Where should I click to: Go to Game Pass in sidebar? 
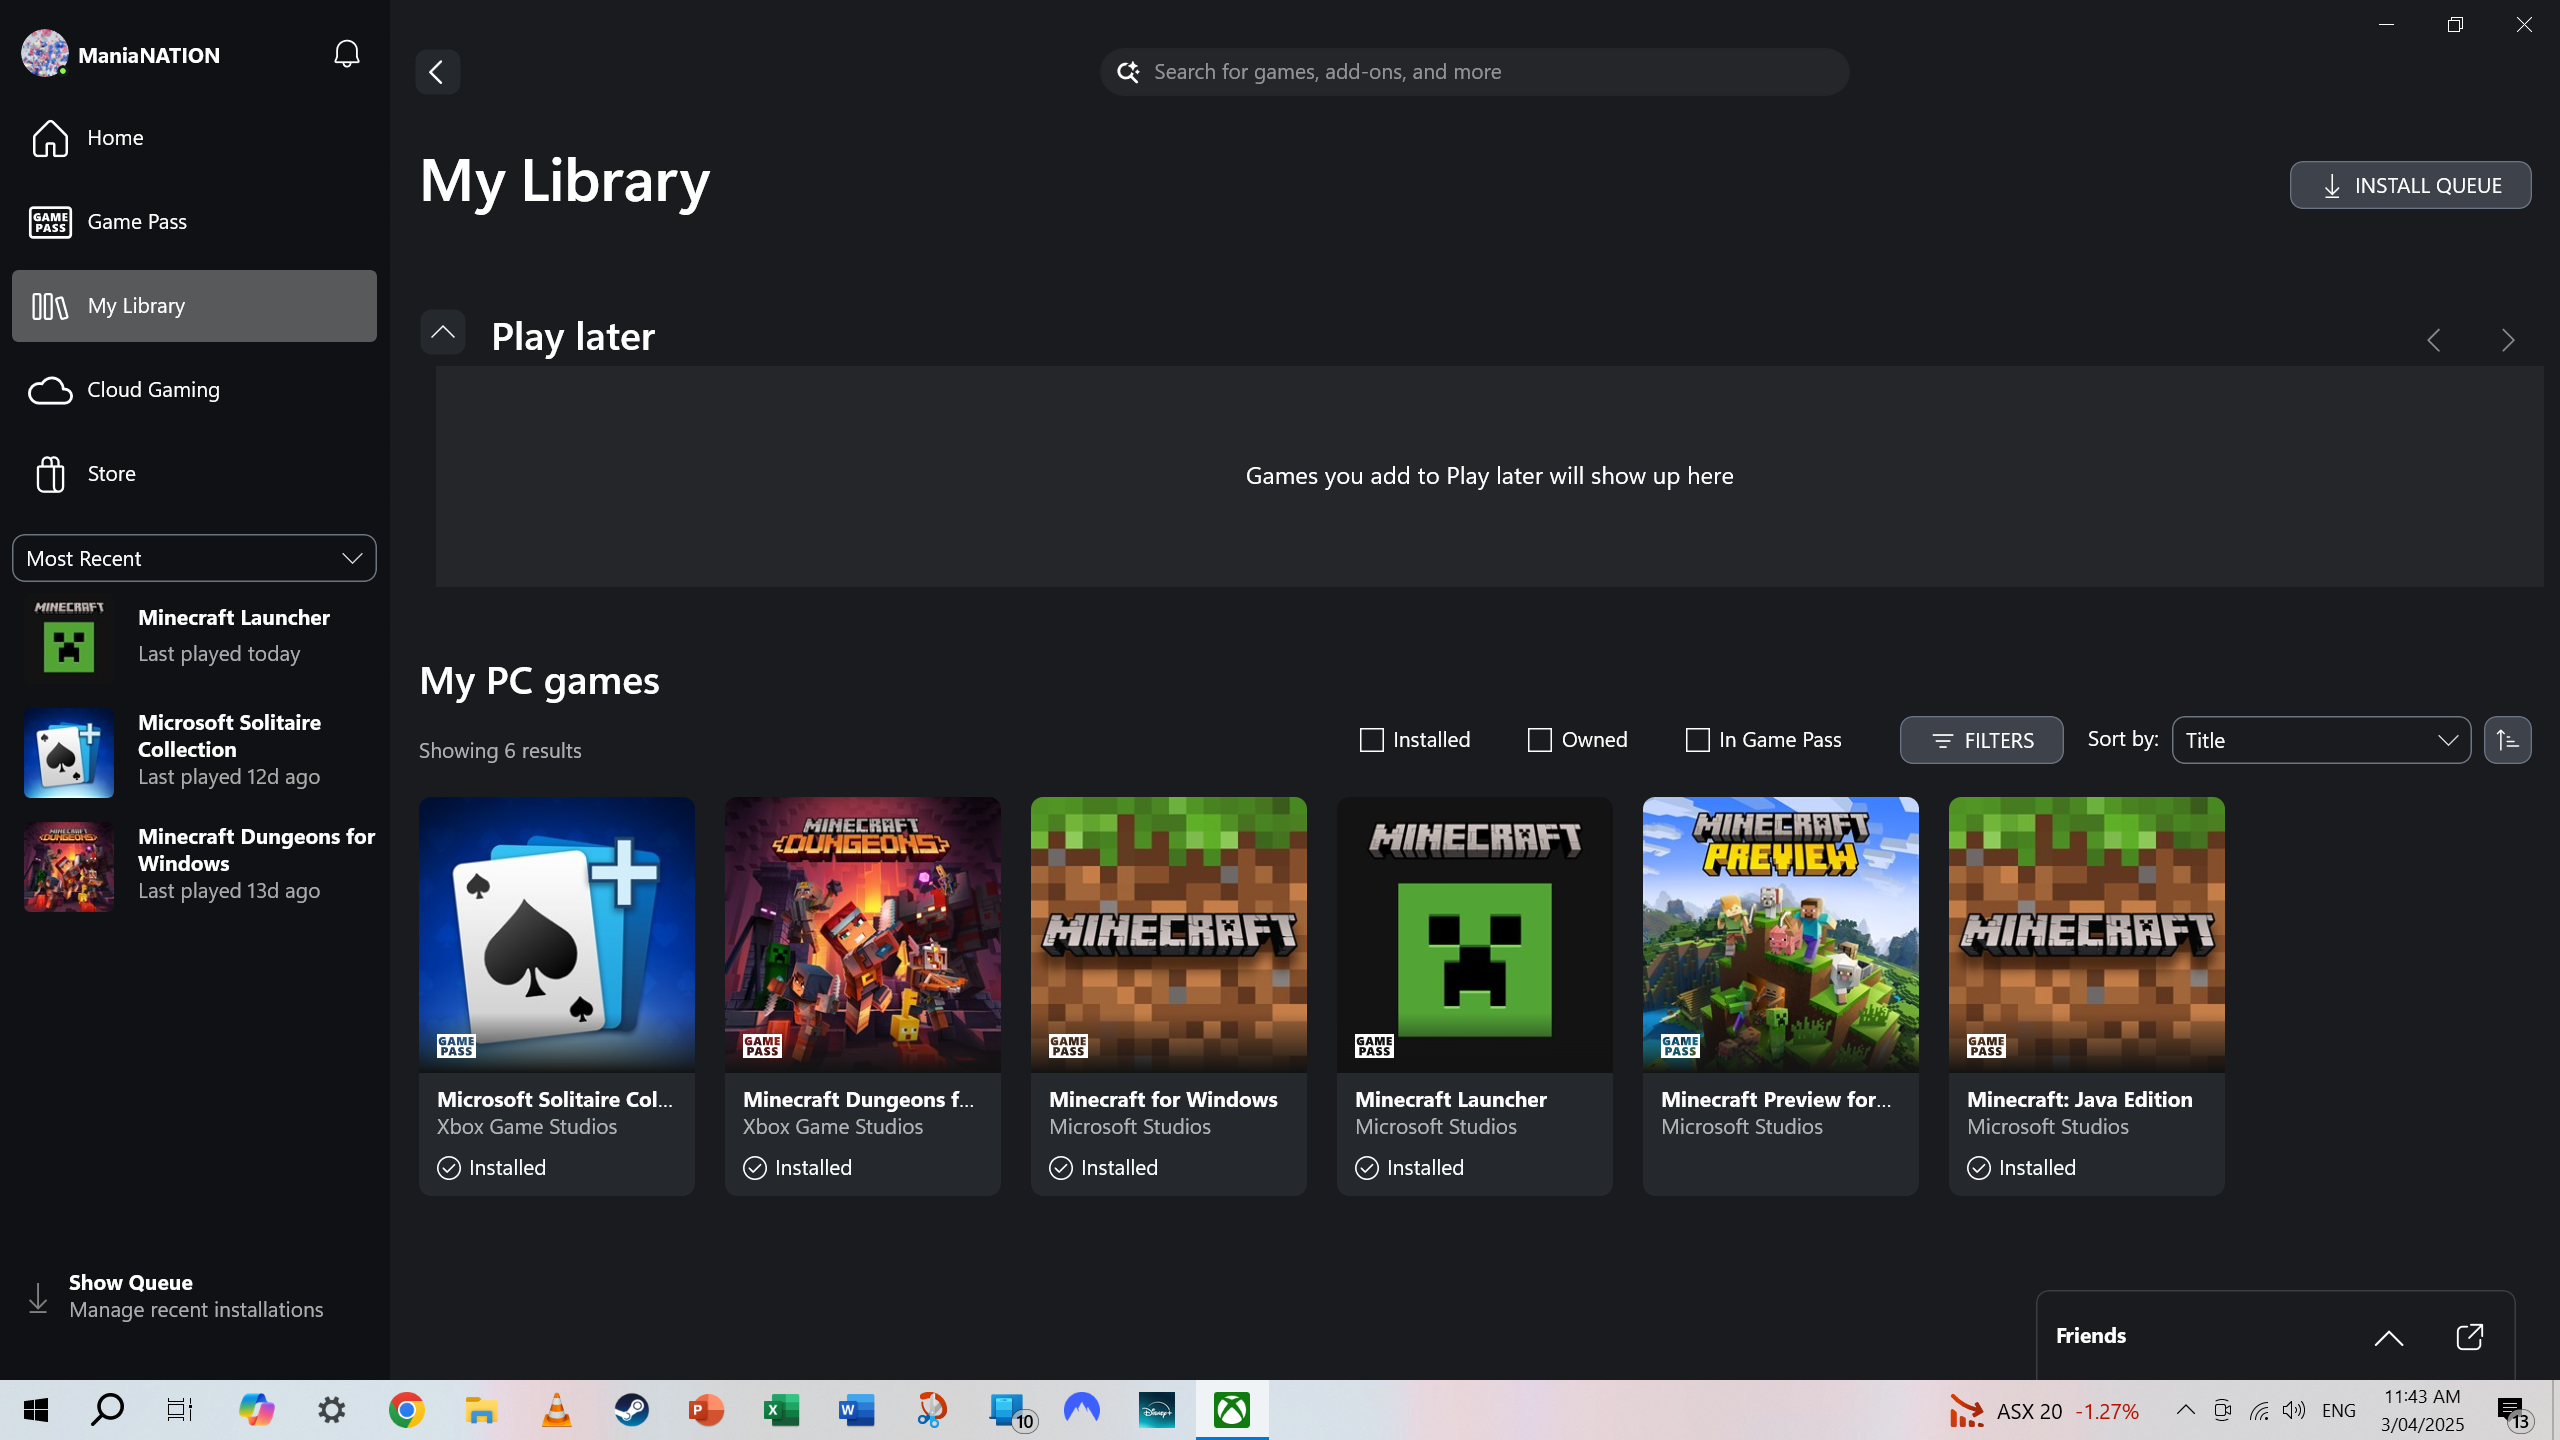pos(137,222)
